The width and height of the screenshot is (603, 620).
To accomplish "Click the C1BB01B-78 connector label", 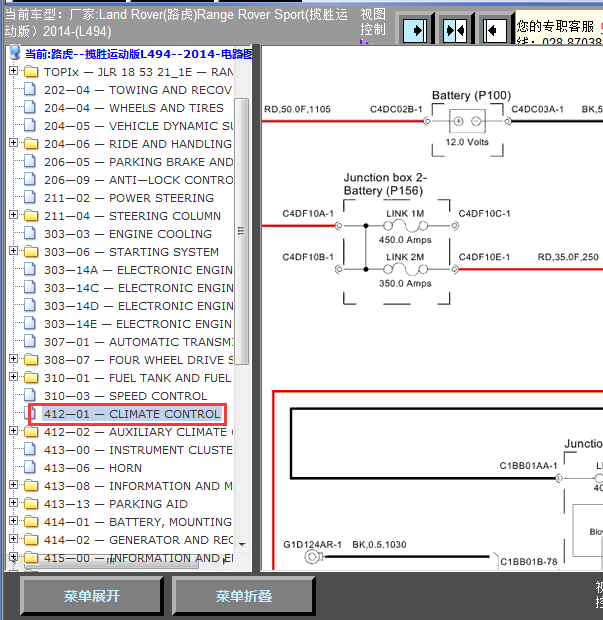I will coord(529,562).
